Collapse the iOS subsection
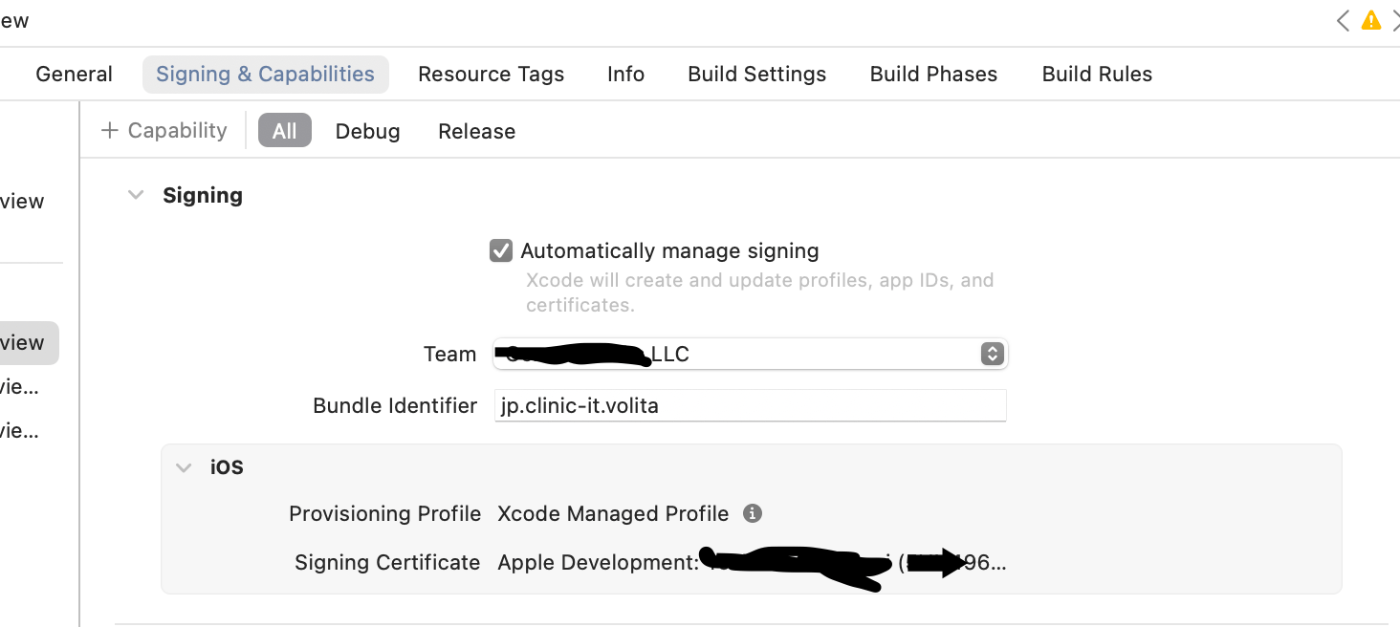 (184, 467)
